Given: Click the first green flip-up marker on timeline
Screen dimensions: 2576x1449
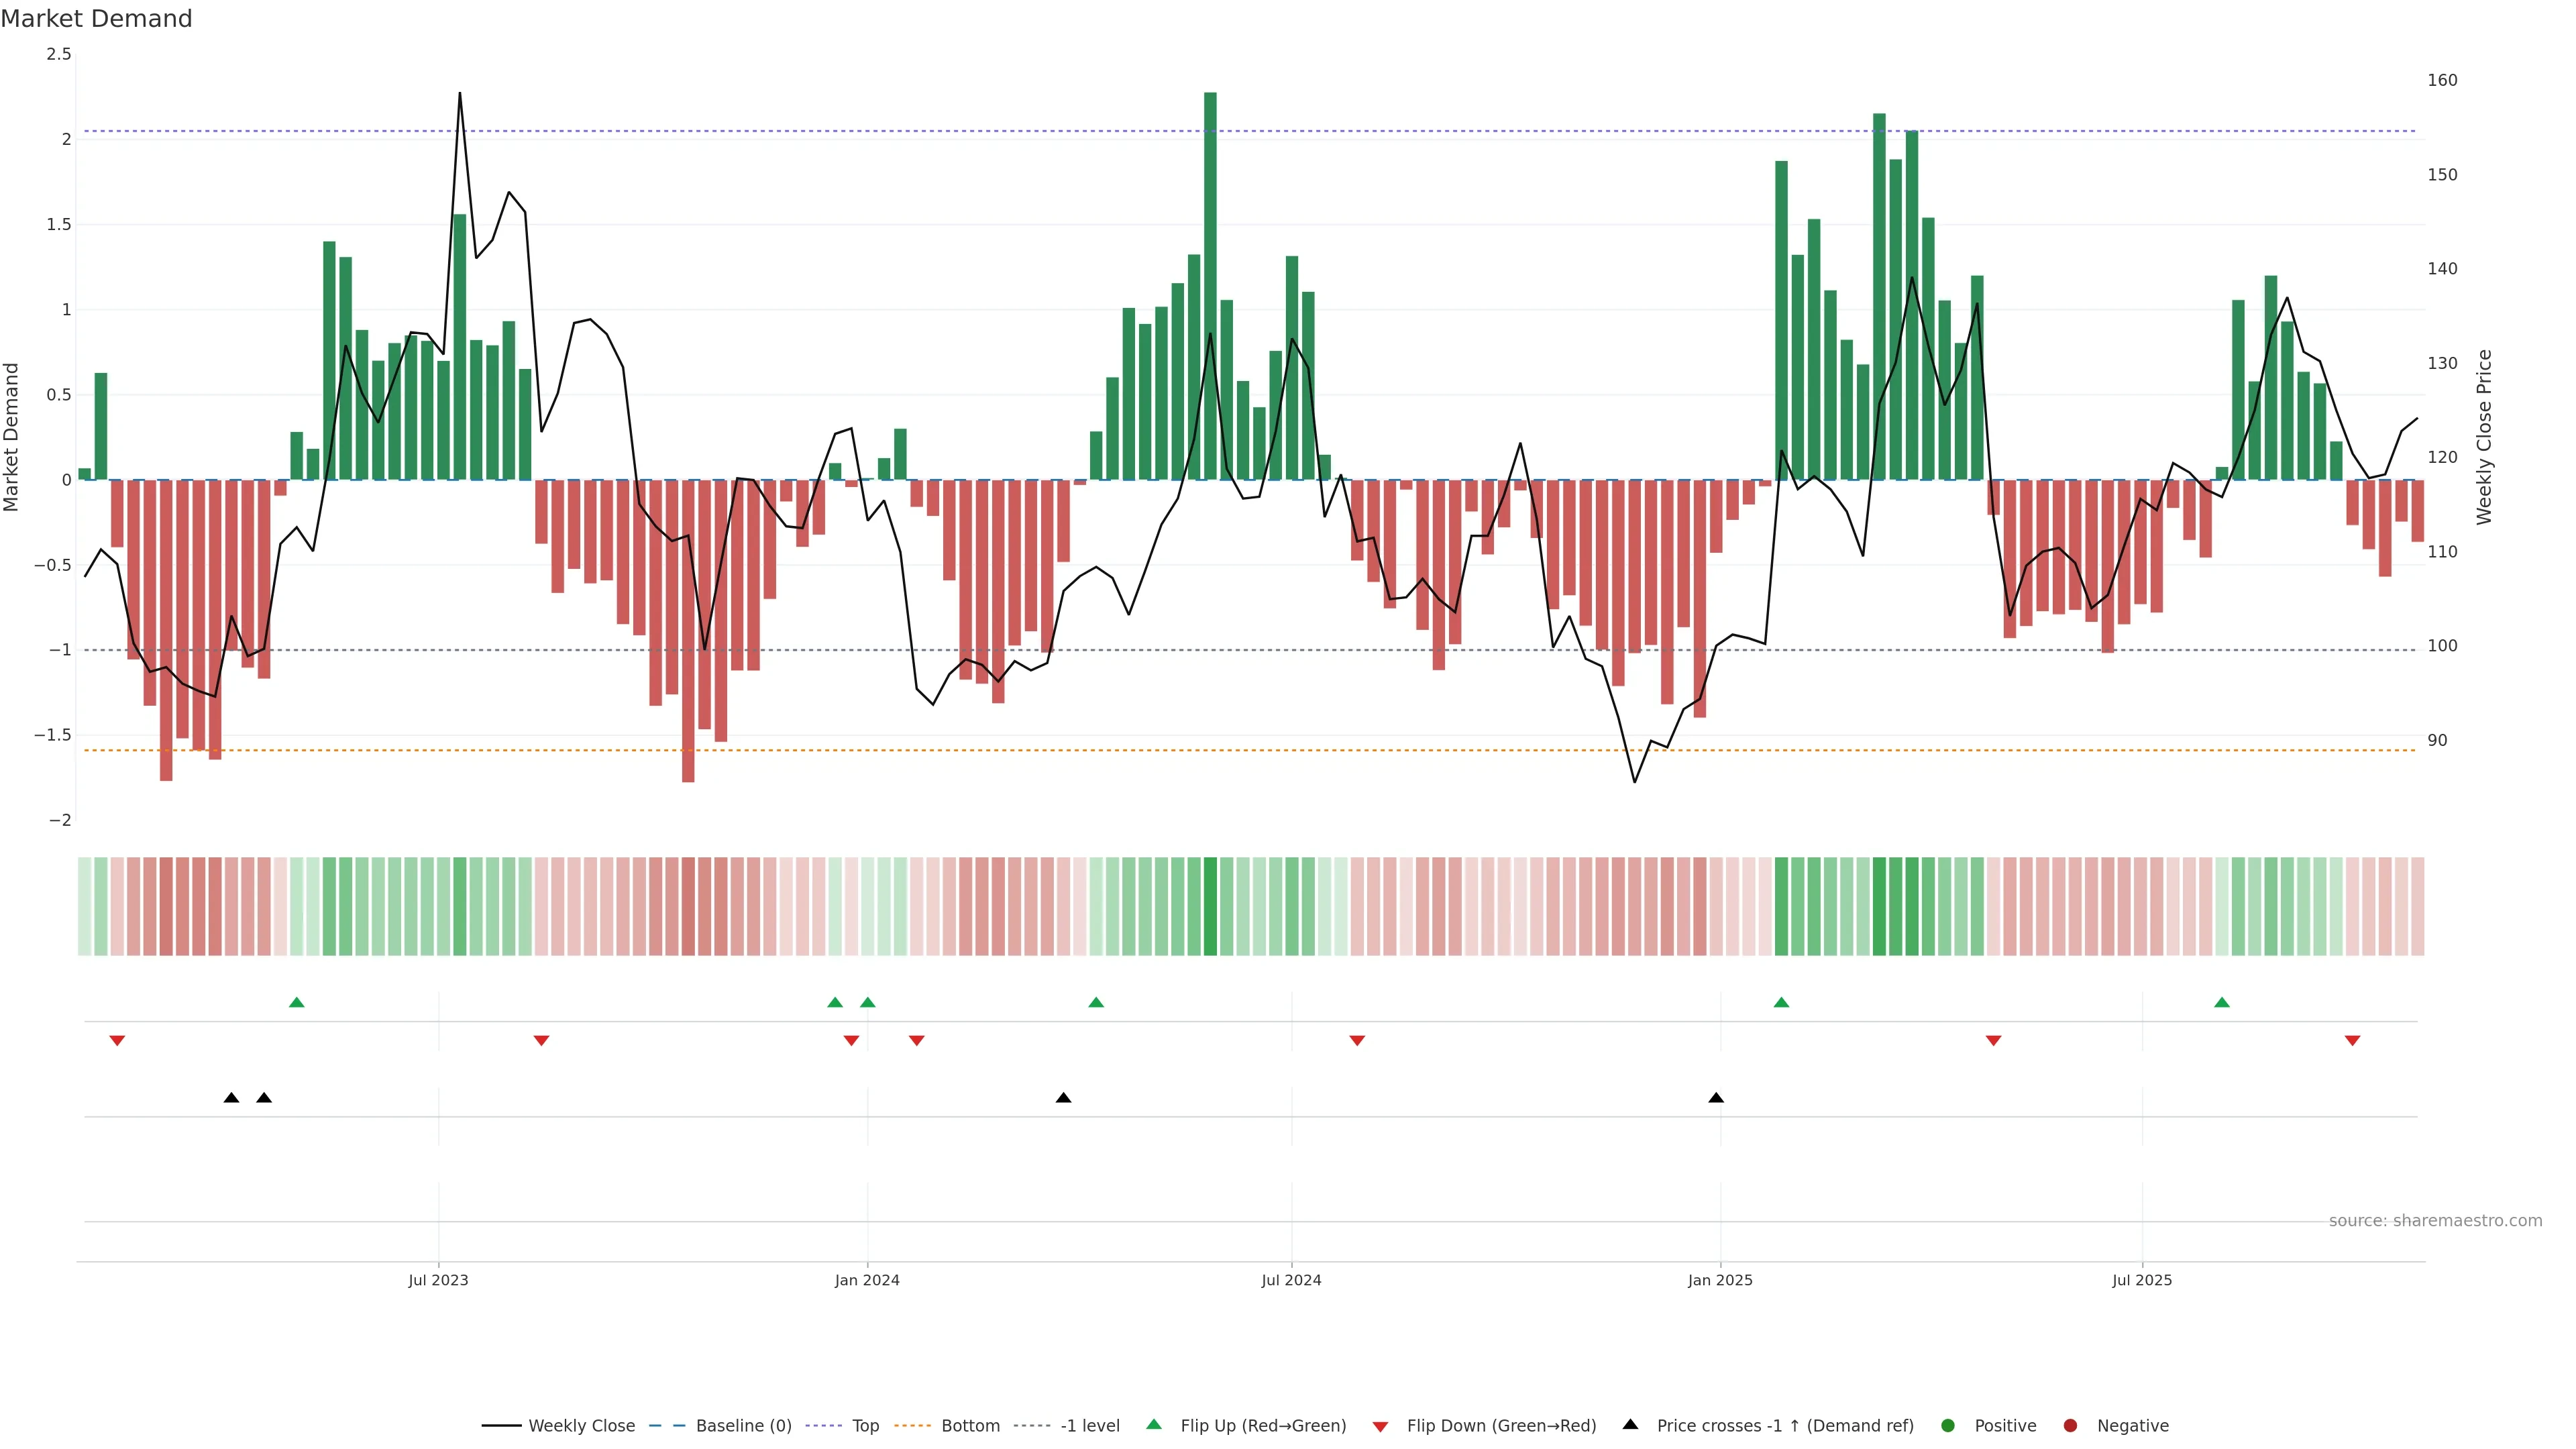Looking at the screenshot, I should click(x=296, y=1002).
